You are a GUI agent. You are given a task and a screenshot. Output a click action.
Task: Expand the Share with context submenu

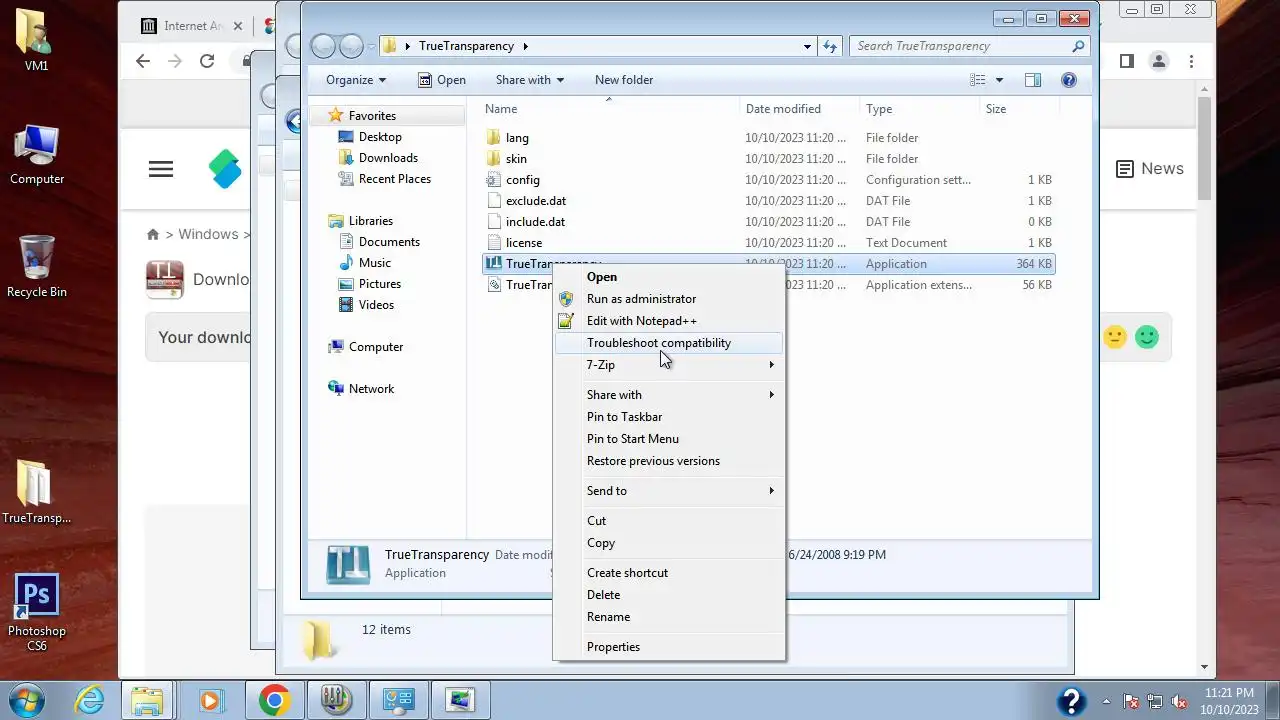[x=669, y=395]
